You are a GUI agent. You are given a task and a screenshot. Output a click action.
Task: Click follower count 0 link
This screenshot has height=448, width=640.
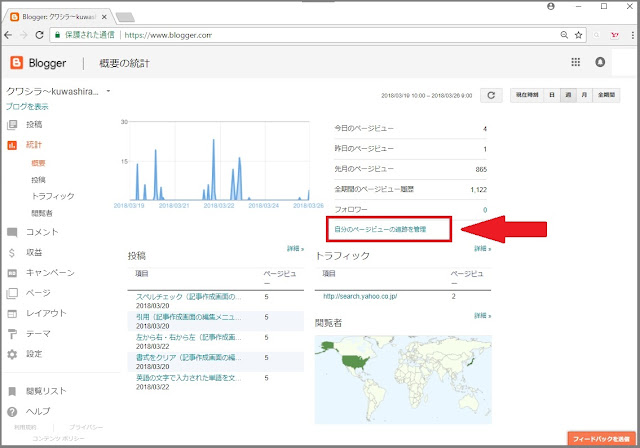pyautogui.click(x=485, y=210)
